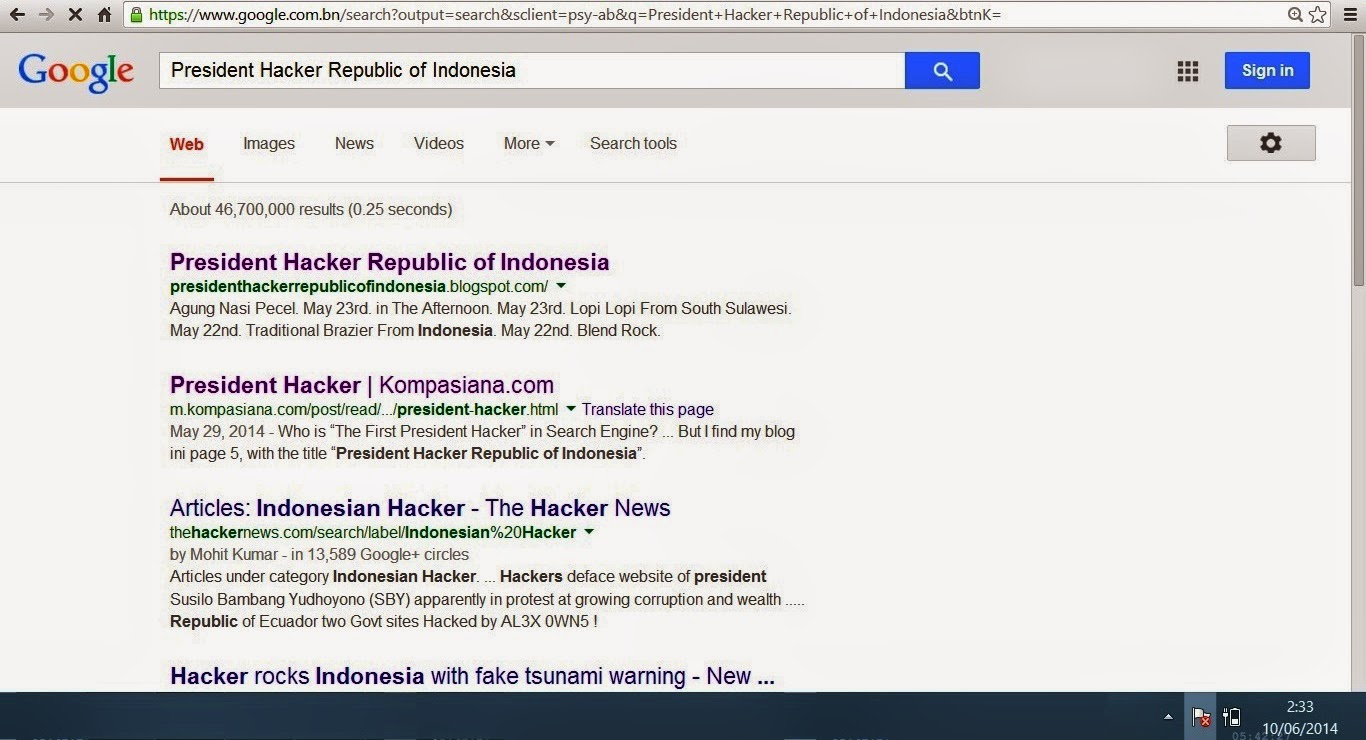Go forward with browser forward arrow
This screenshot has width=1366, height=740.
[46, 15]
